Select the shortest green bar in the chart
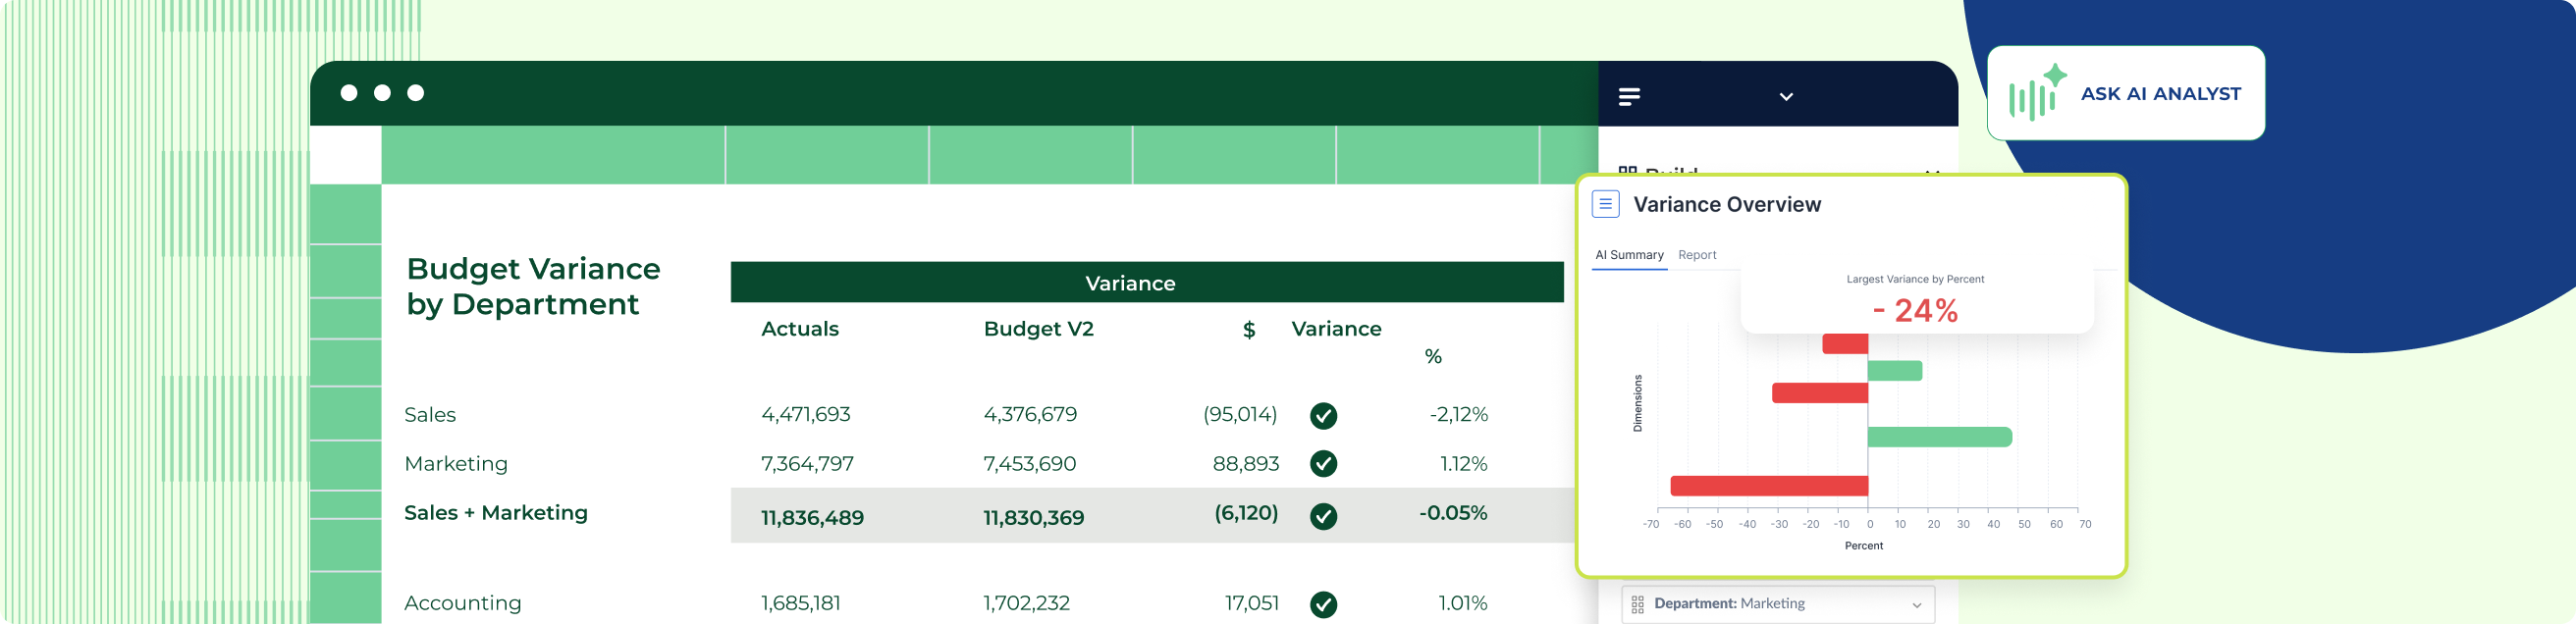The width and height of the screenshot is (2576, 624). [x=1894, y=371]
